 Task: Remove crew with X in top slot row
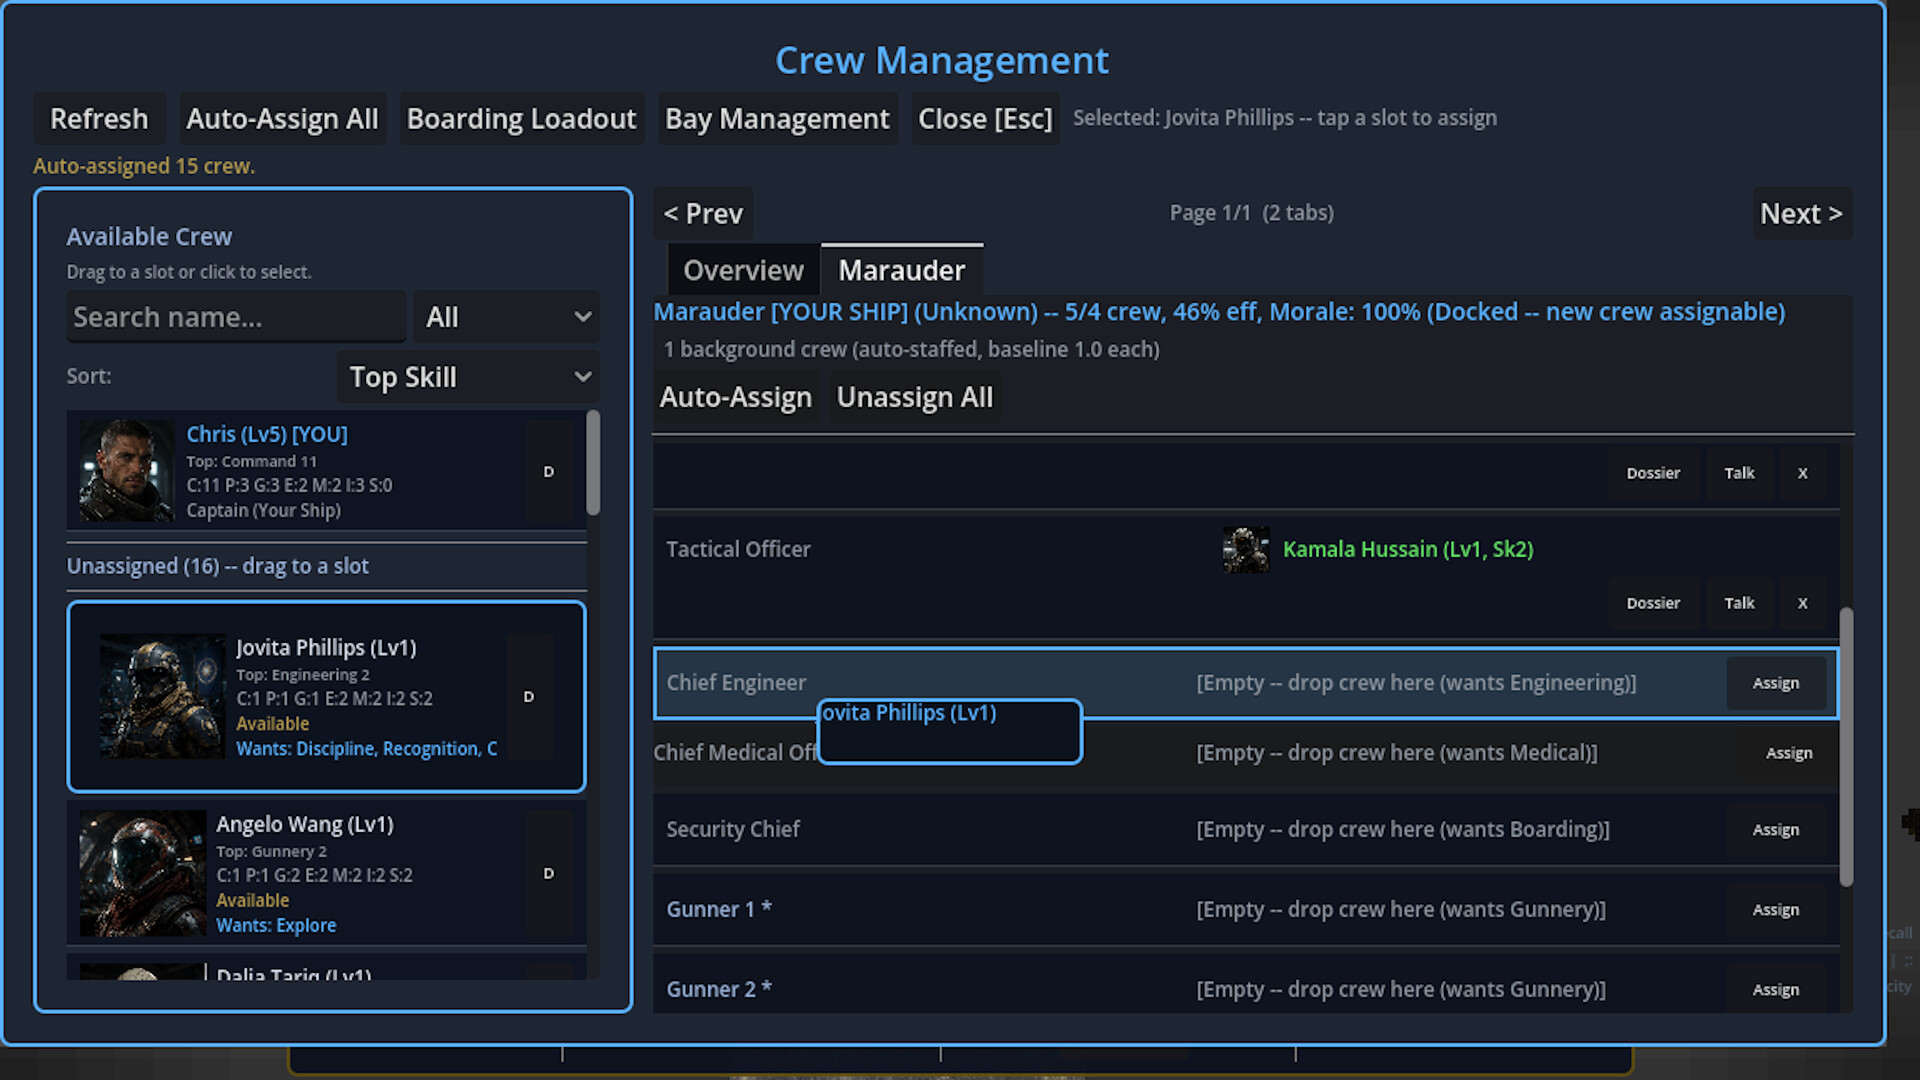coord(1802,473)
